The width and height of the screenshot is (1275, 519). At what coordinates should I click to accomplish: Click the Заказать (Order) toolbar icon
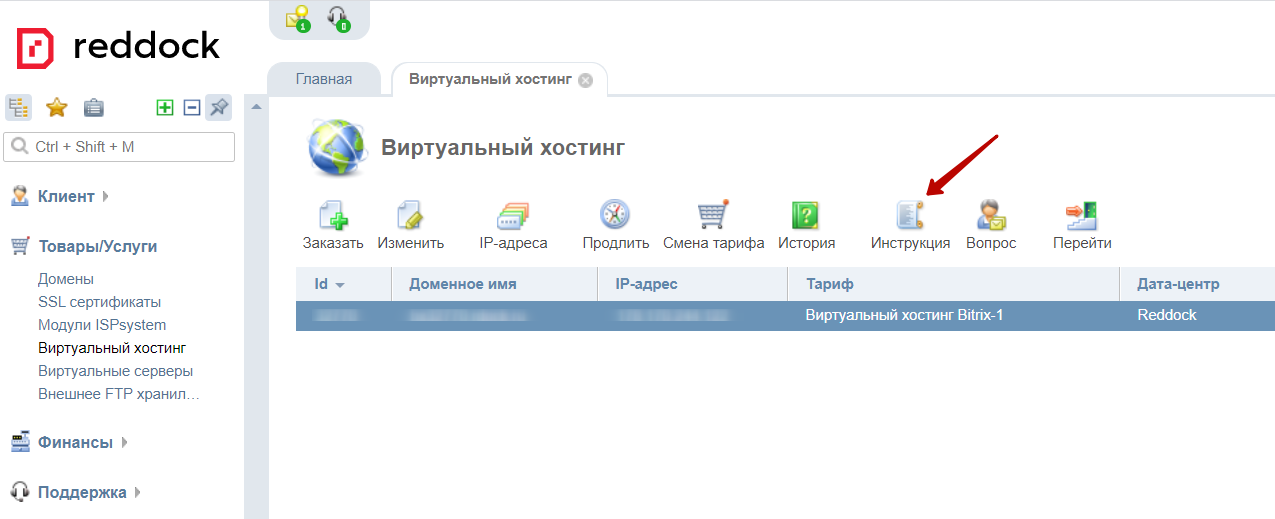click(332, 216)
